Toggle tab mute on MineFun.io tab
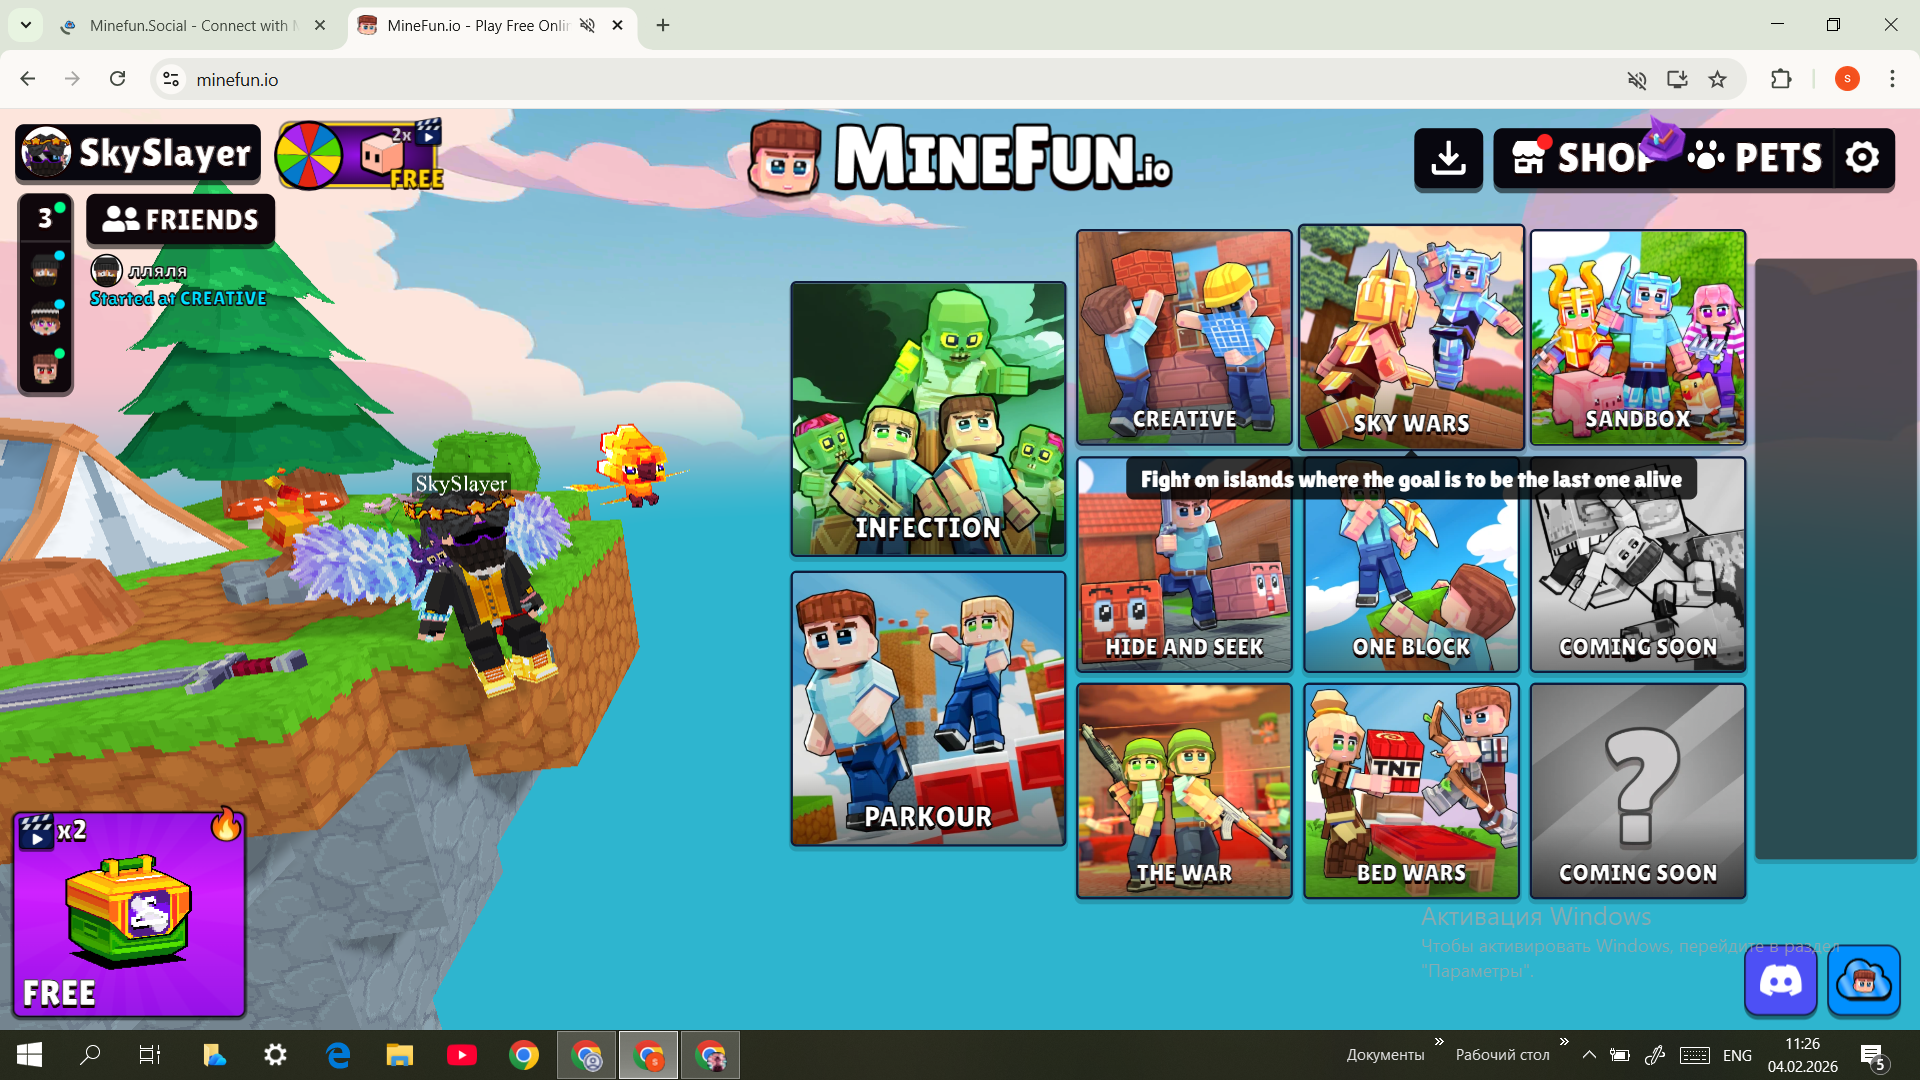This screenshot has width=1920, height=1080. (x=588, y=26)
